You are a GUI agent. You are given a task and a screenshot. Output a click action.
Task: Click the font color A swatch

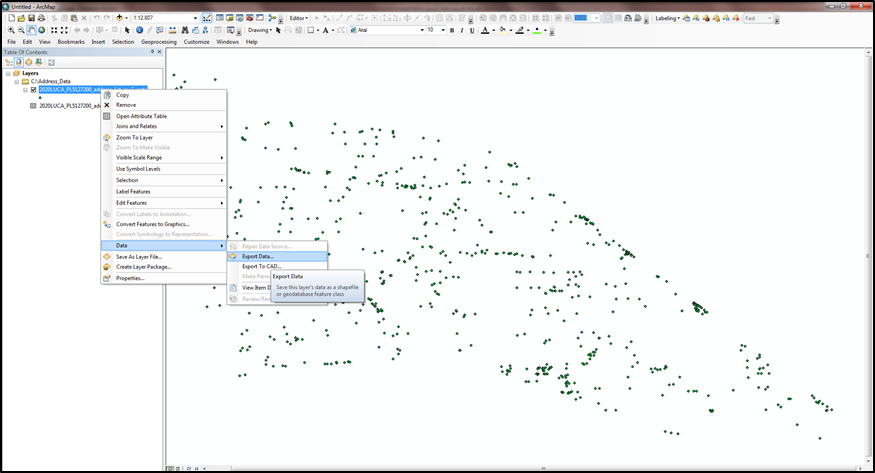(x=485, y=30)
